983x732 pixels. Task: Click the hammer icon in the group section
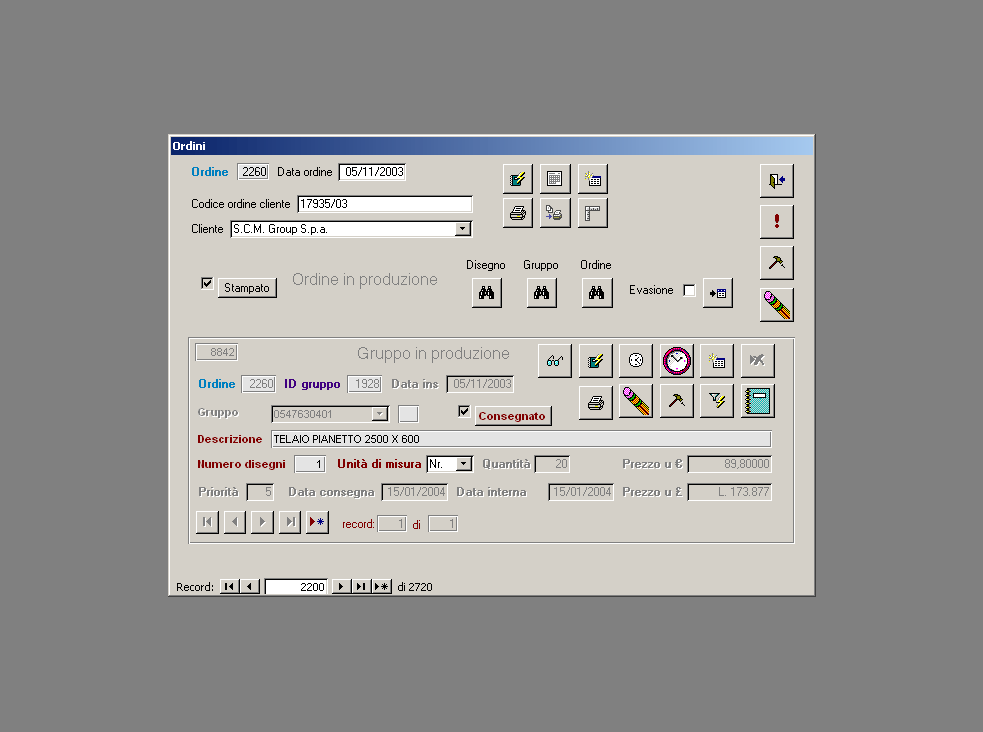[x=676, y=402]
